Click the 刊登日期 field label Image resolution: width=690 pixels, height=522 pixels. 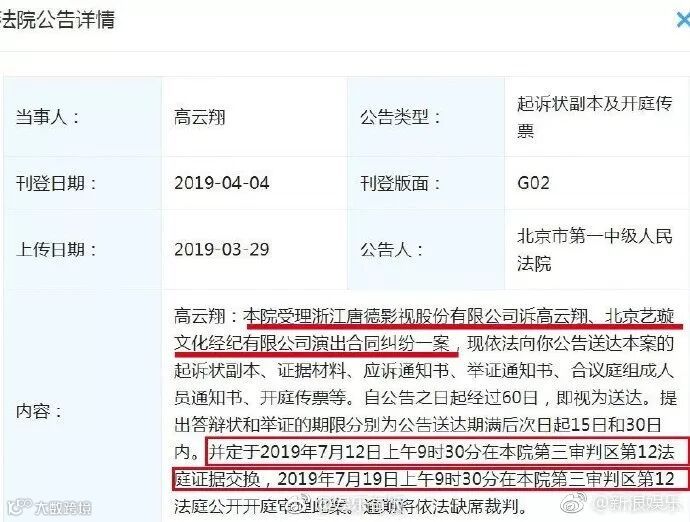pos(56,183)
